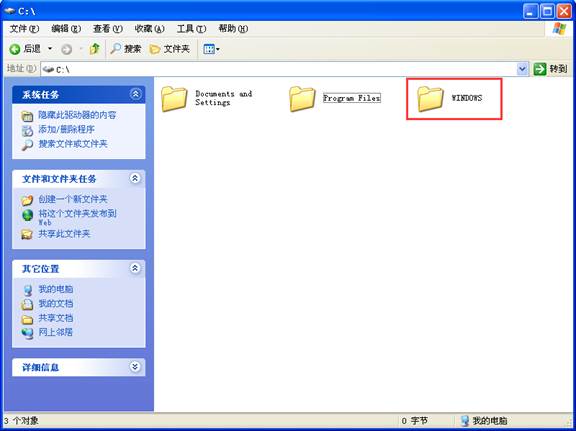This screenshot has height=431, width=576.
Task: Click 创建一个新文件夹 link
Action: coord(73,200)
